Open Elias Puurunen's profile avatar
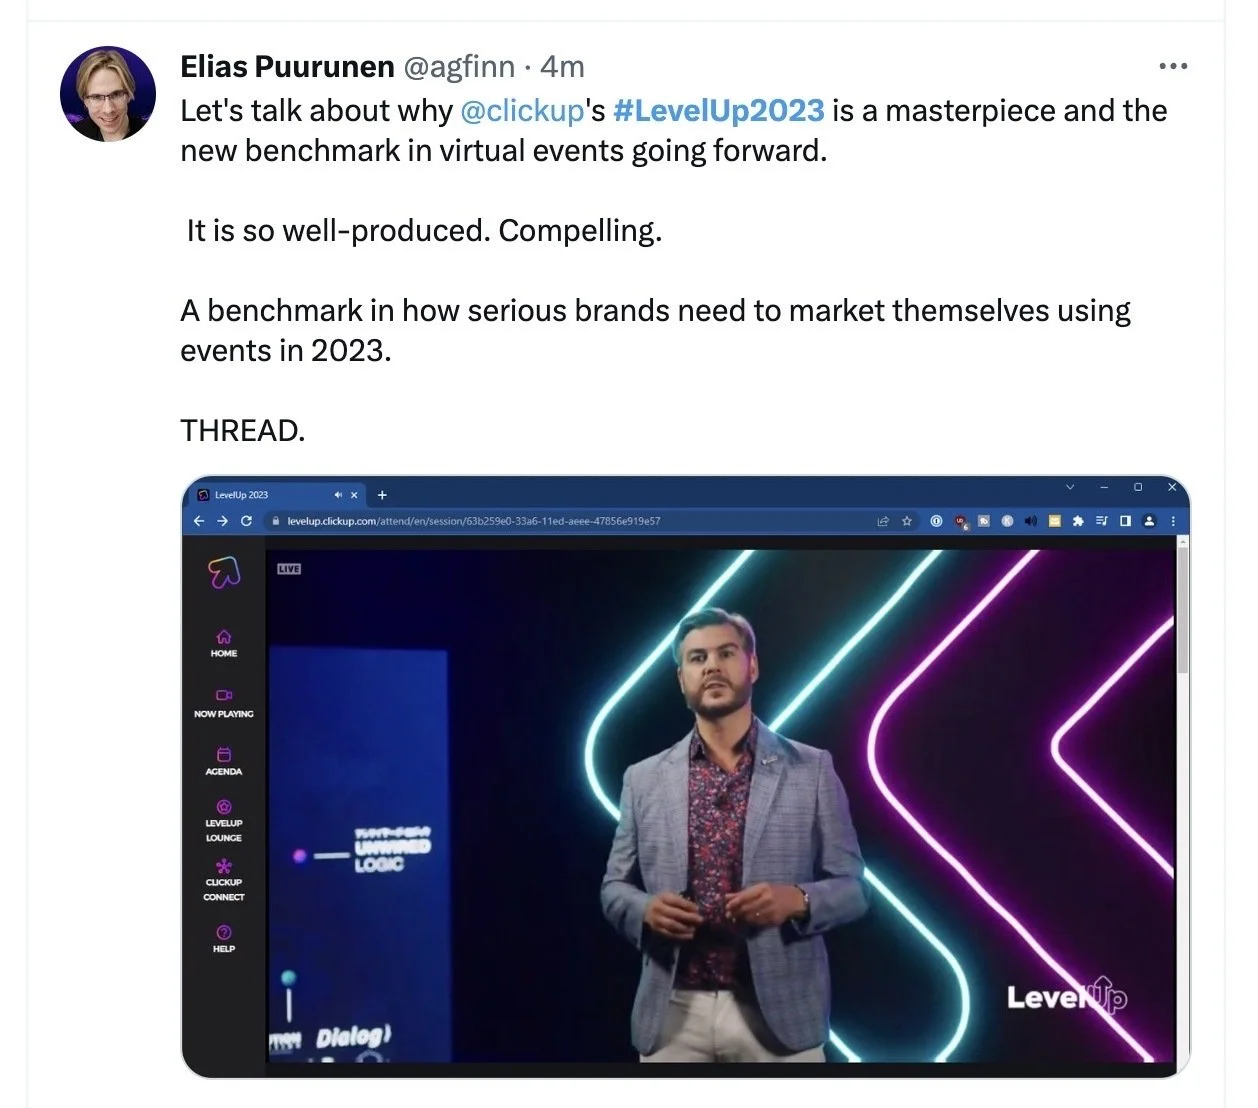Image resolution: width=1258 pixels, height=1108 pixels. click(x=108, y=94)
